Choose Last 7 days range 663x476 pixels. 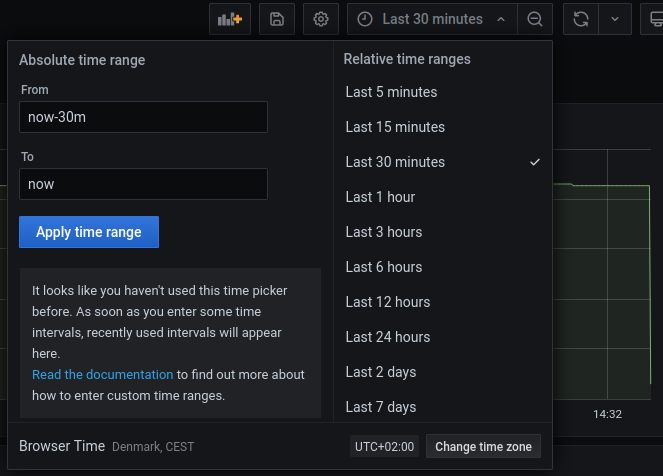click(380, 407)
